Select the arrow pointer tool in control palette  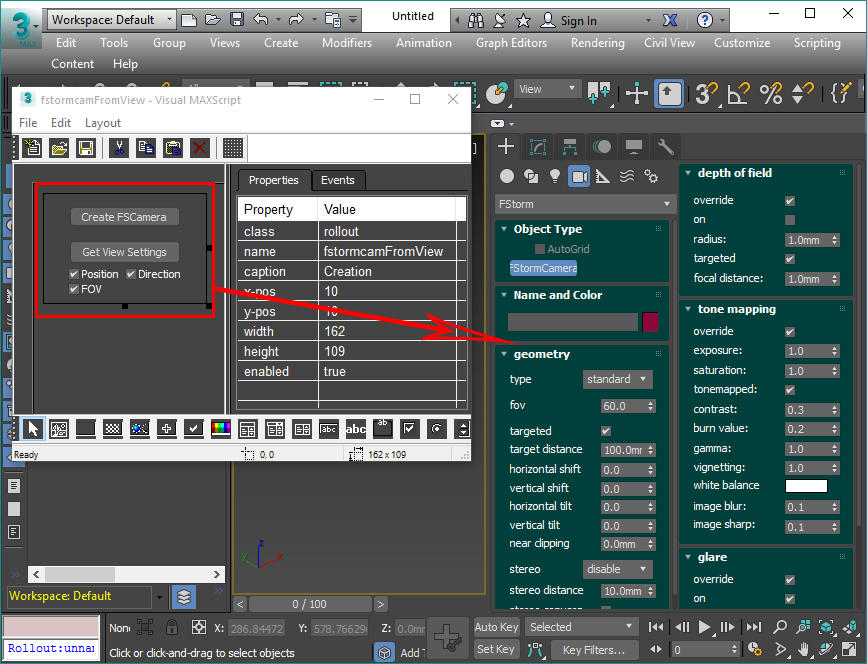coord(33,428)
